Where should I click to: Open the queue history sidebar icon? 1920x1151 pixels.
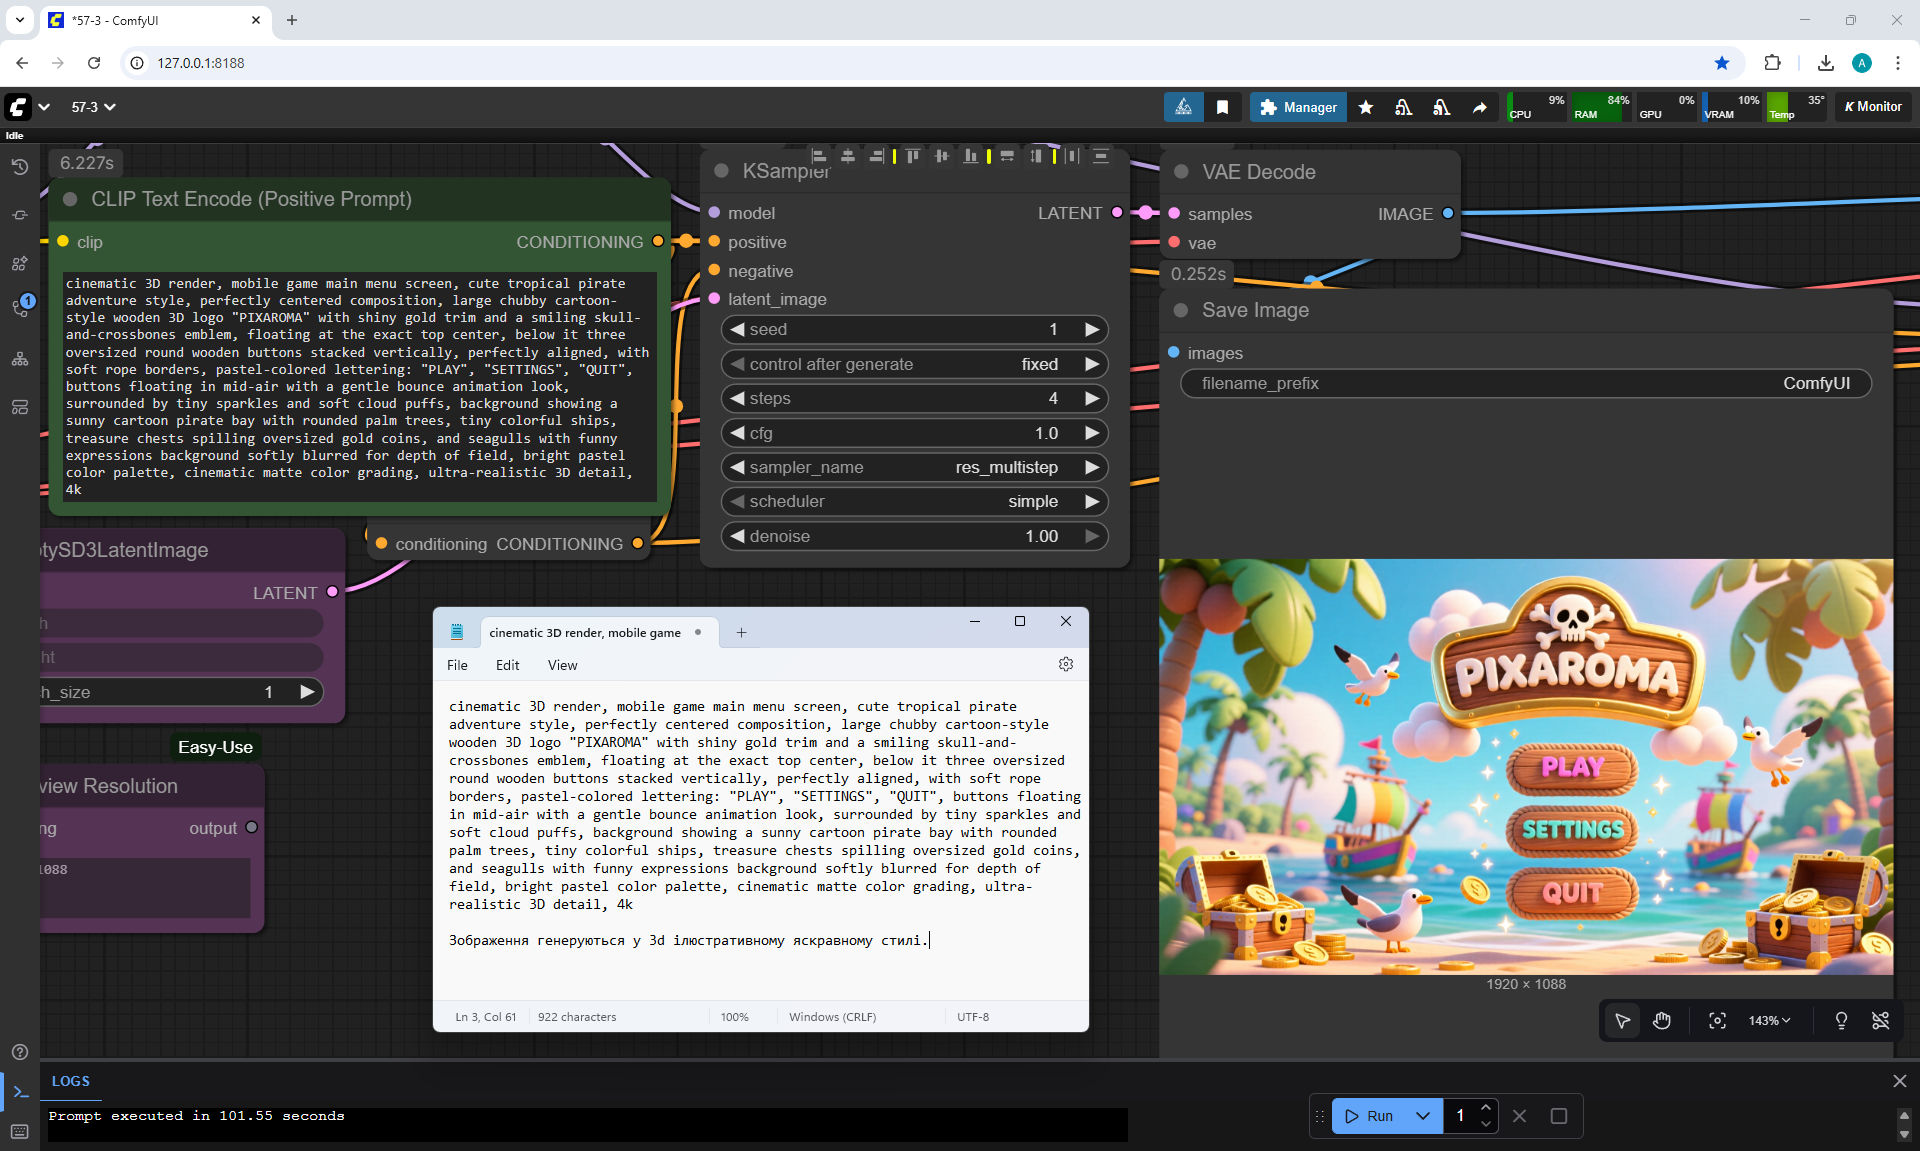click(x=19, y=167)
